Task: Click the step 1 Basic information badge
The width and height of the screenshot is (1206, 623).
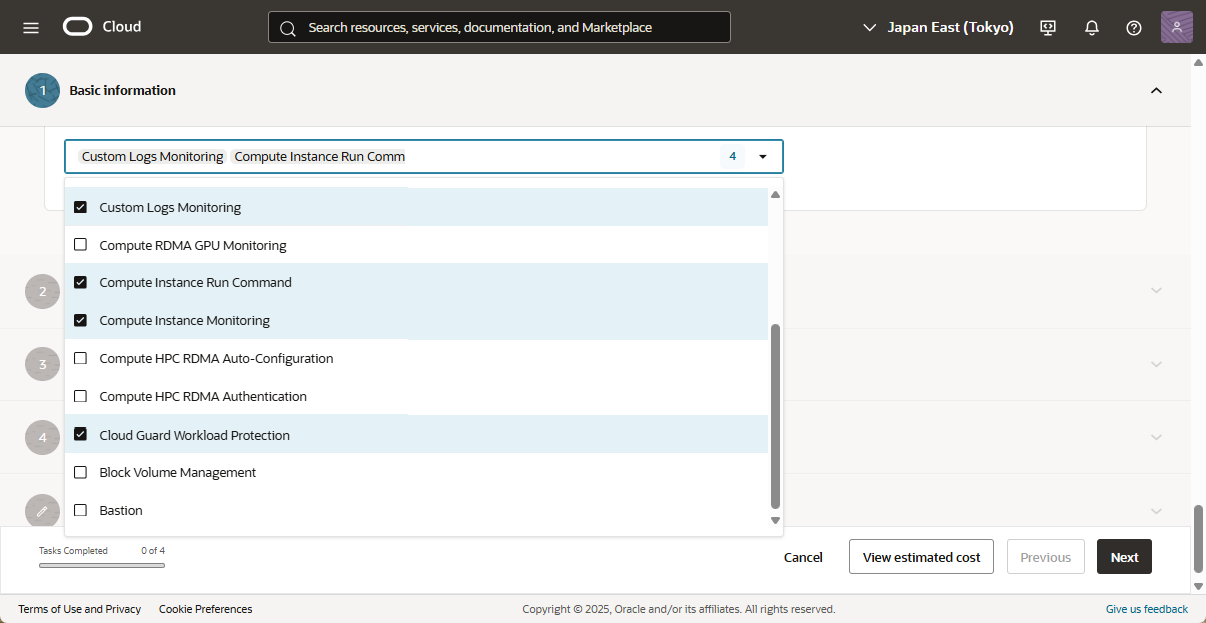Action: click(43, 90)
